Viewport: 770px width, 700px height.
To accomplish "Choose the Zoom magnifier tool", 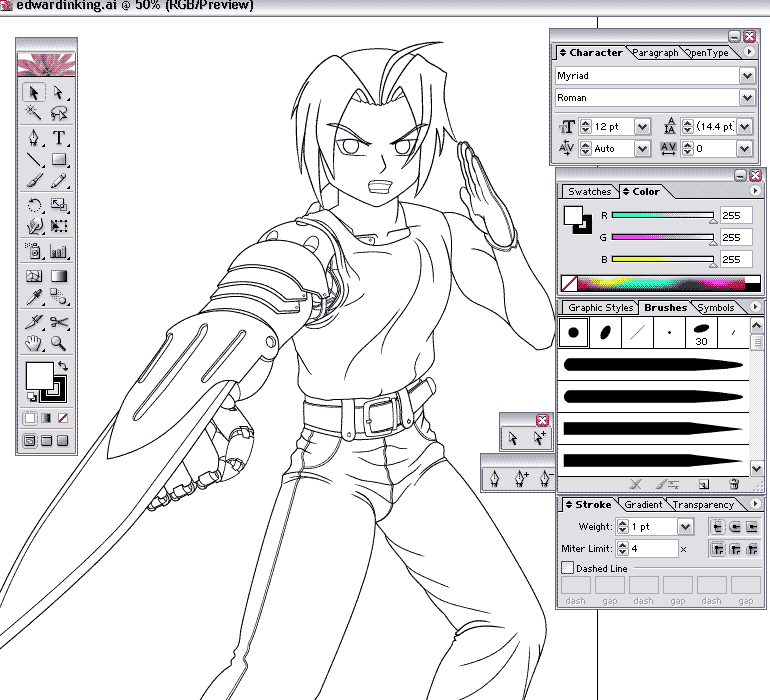I will [59, 343].
